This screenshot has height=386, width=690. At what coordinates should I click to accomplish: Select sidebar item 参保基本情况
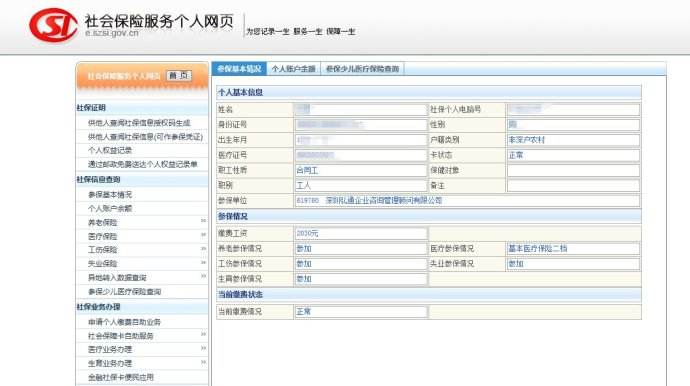point(110,195)
